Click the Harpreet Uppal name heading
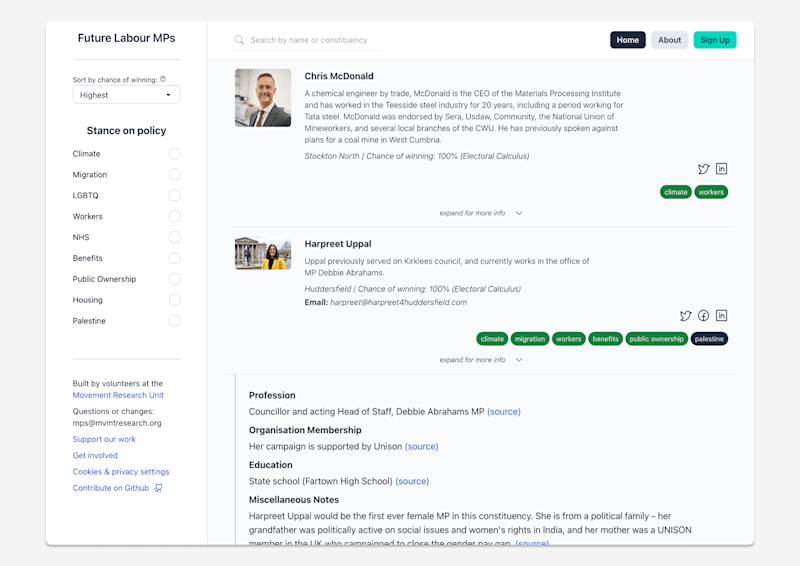 tap(338, 244)
